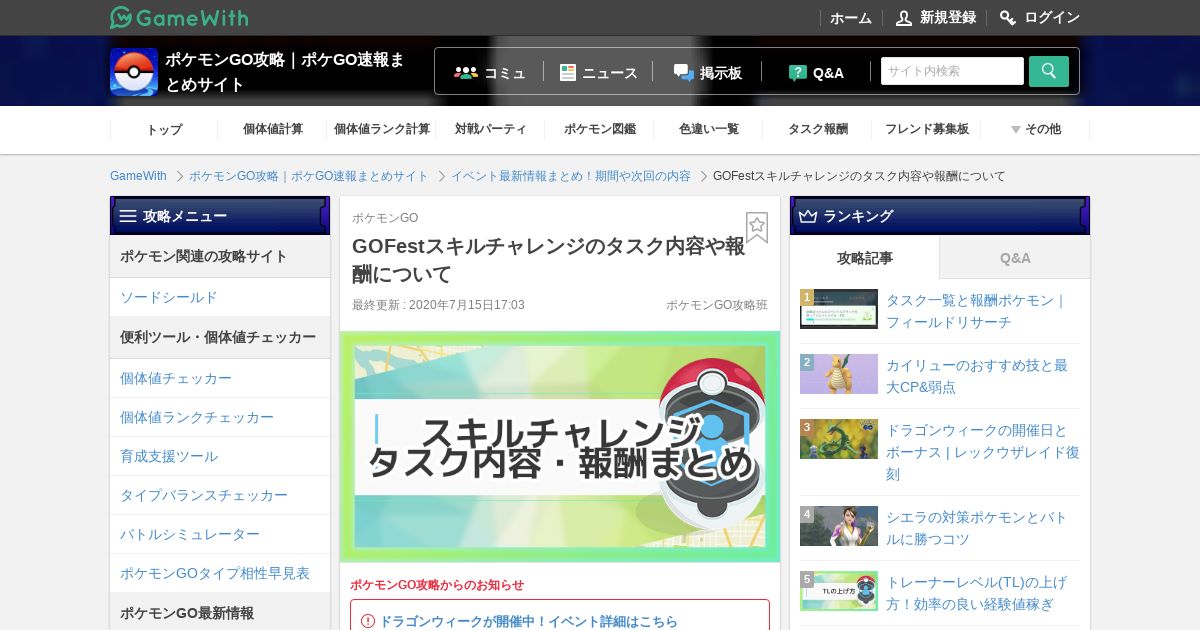
Task: Open the 育成支援ツール sidebar link
Action: click(219, 456)
